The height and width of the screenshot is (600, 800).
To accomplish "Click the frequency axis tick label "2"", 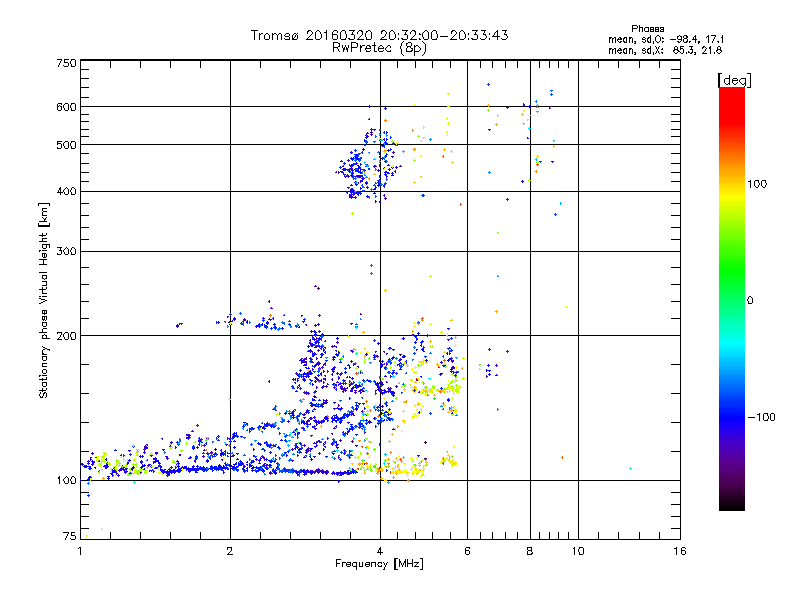I will click(230, 551).
